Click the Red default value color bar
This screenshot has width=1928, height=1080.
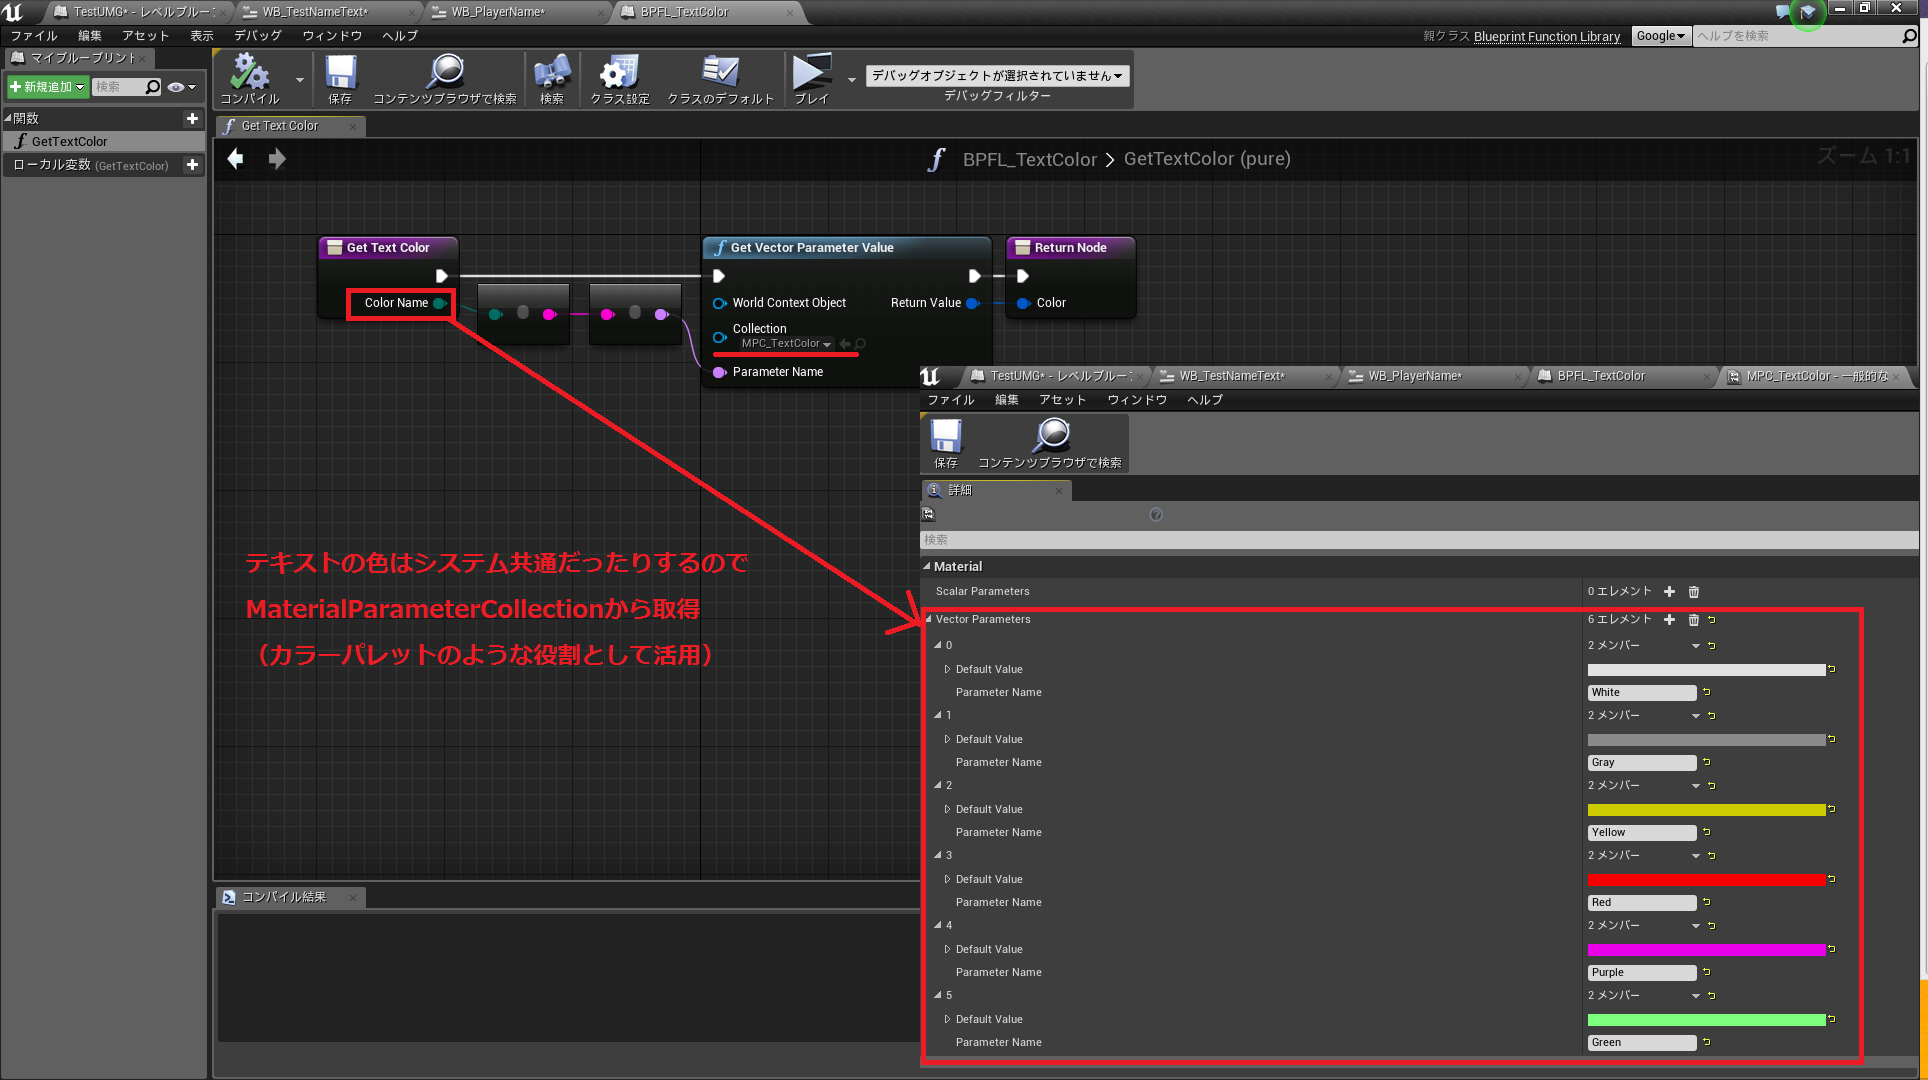point(1705,880)
